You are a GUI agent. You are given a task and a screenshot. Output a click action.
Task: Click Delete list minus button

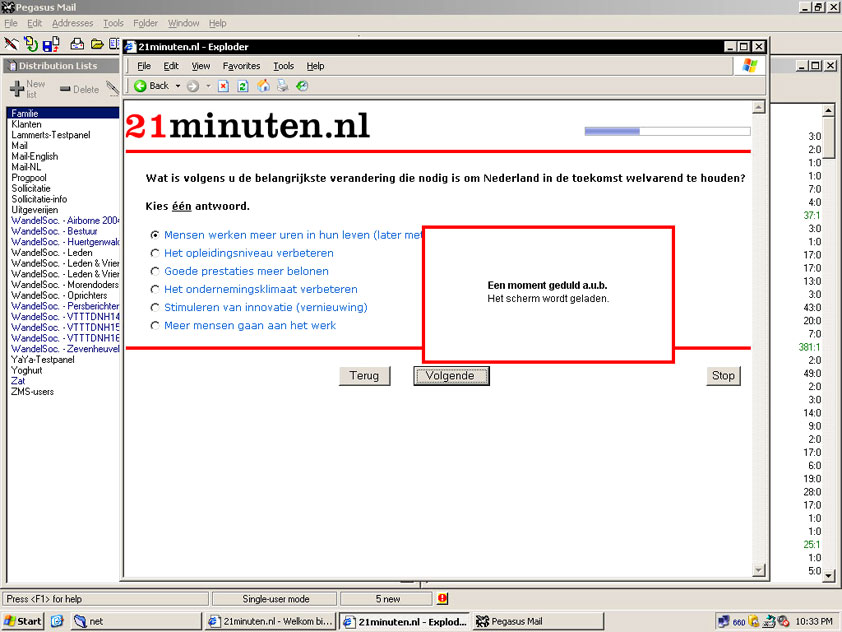[x=79, y=89]
